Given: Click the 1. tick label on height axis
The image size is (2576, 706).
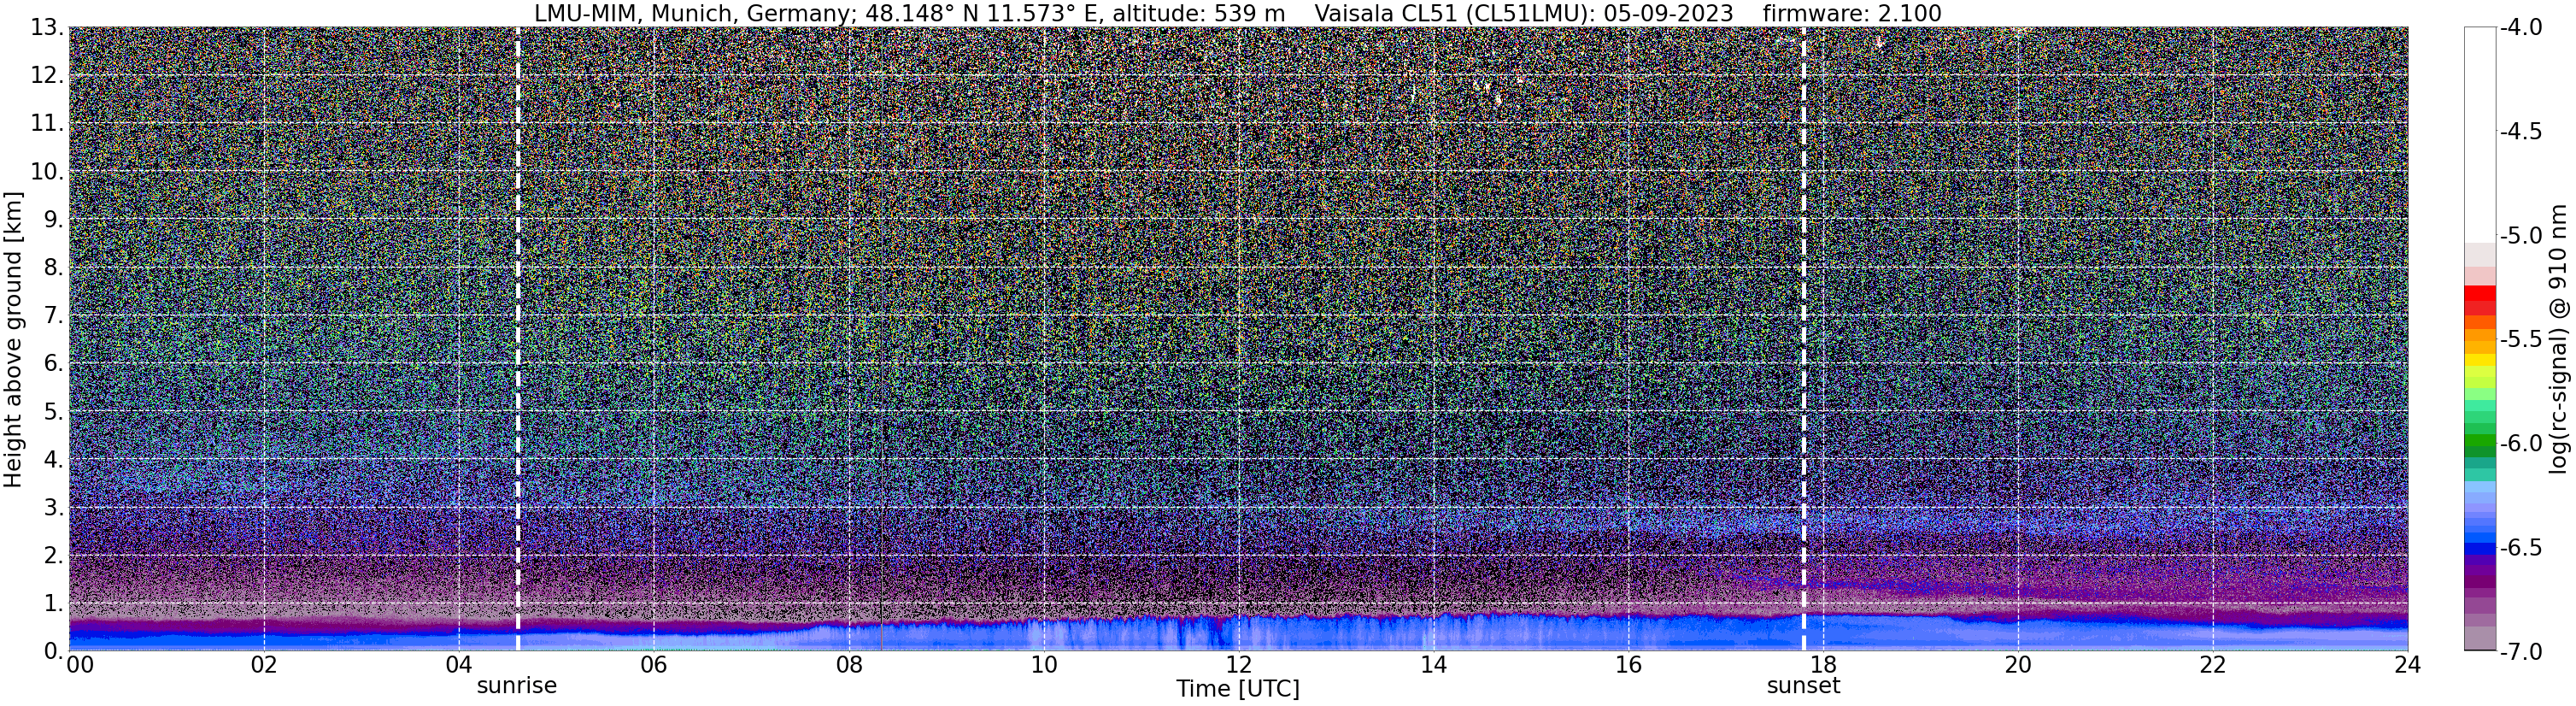Looking at the screenshot, I should 53,603.
